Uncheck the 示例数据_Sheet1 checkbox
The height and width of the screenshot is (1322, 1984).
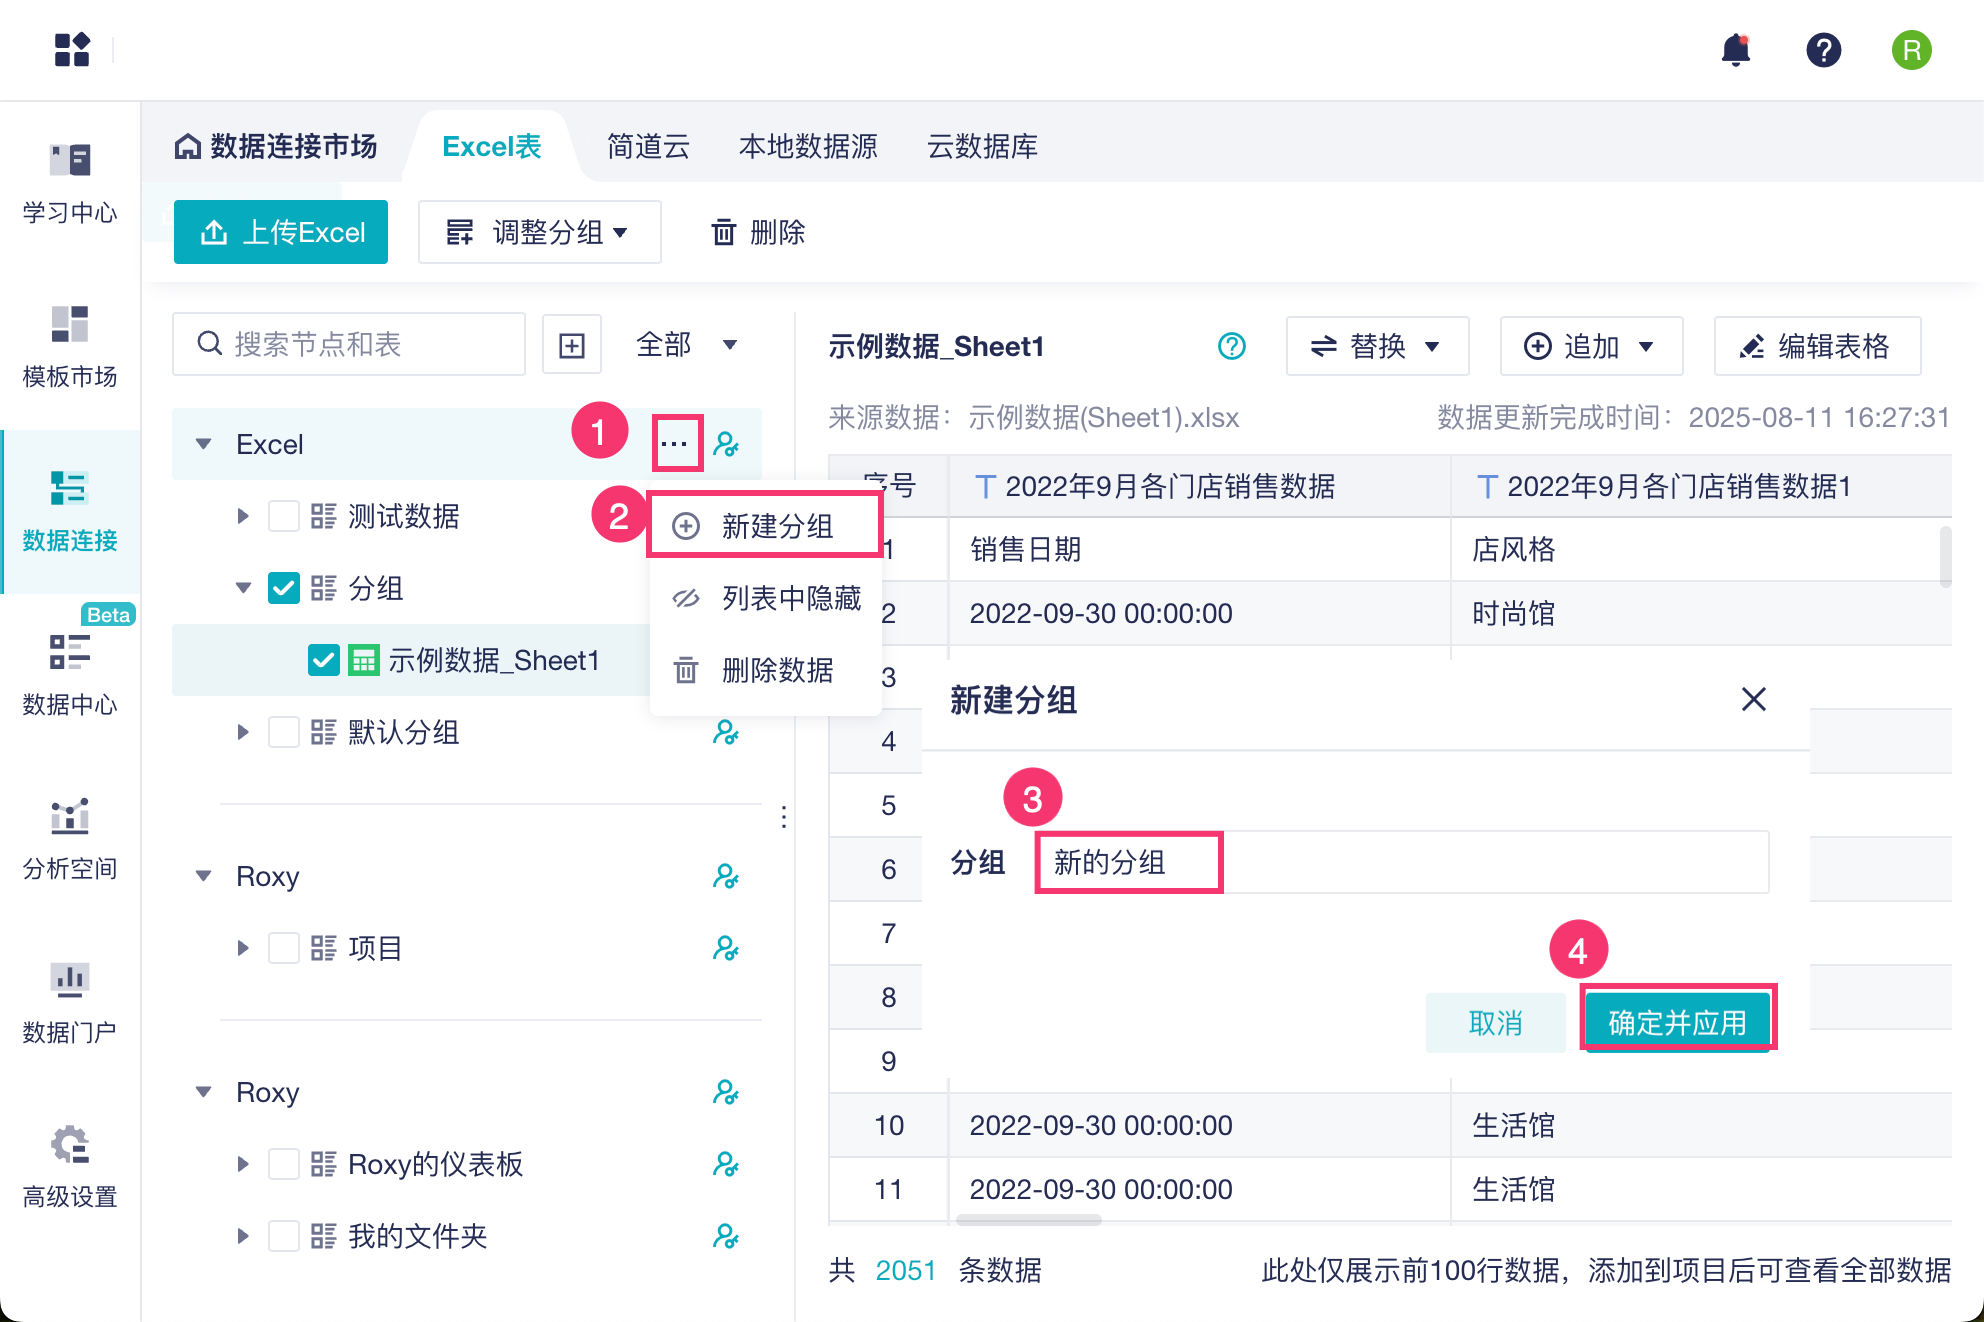[323, 661]
